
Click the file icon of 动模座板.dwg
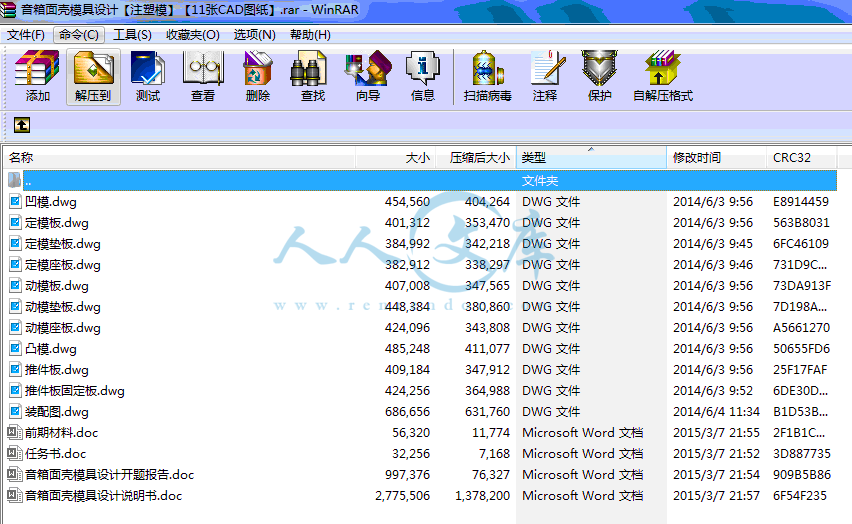pos(15,328)
